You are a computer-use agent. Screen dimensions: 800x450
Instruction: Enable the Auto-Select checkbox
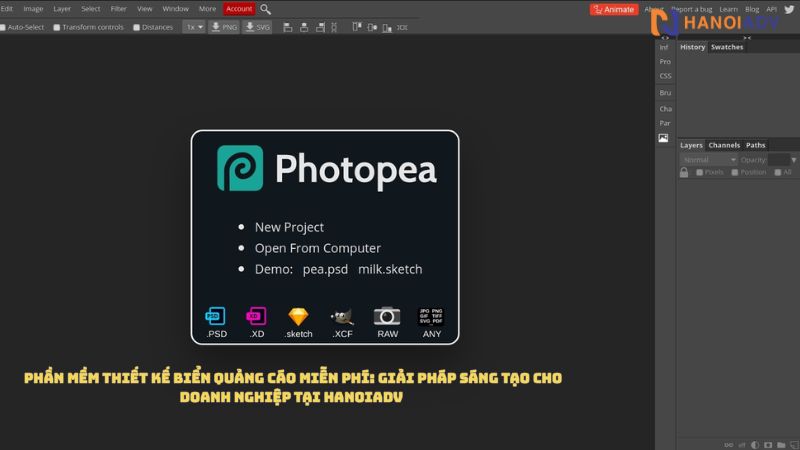[3, 28]
